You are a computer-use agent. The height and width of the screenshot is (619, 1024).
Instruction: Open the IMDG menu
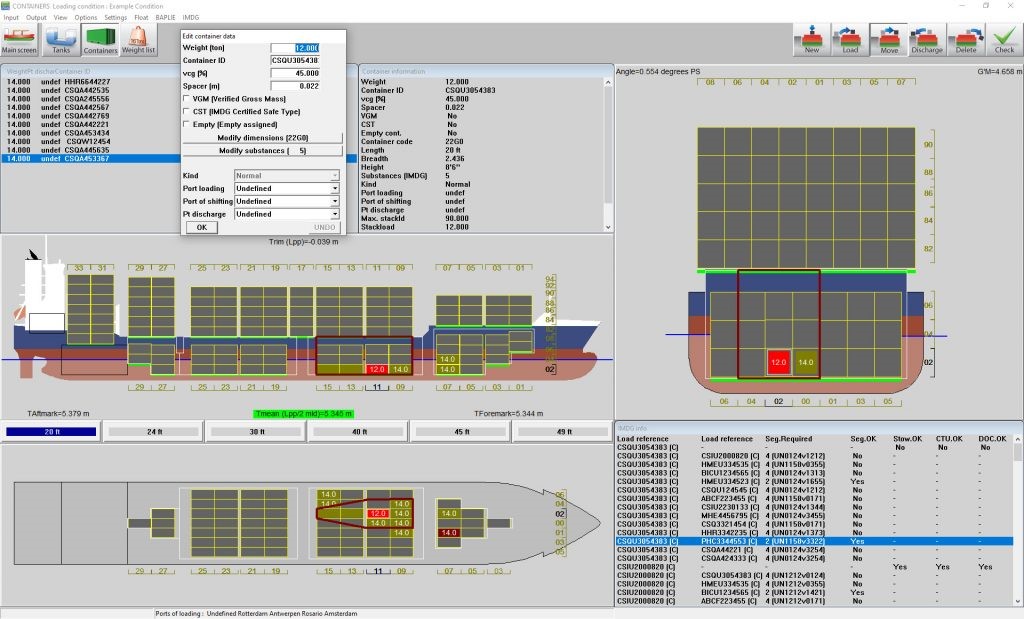[192, 17]
